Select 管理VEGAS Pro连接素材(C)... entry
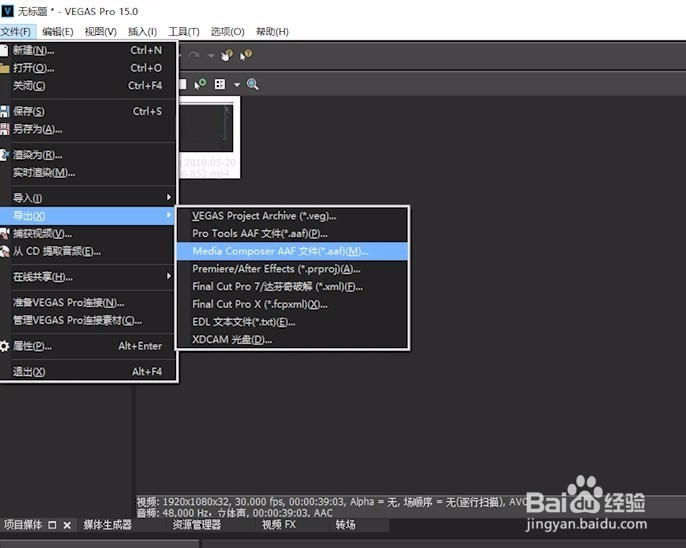Viewport: 686px width, 548px height. pos(88,321)
